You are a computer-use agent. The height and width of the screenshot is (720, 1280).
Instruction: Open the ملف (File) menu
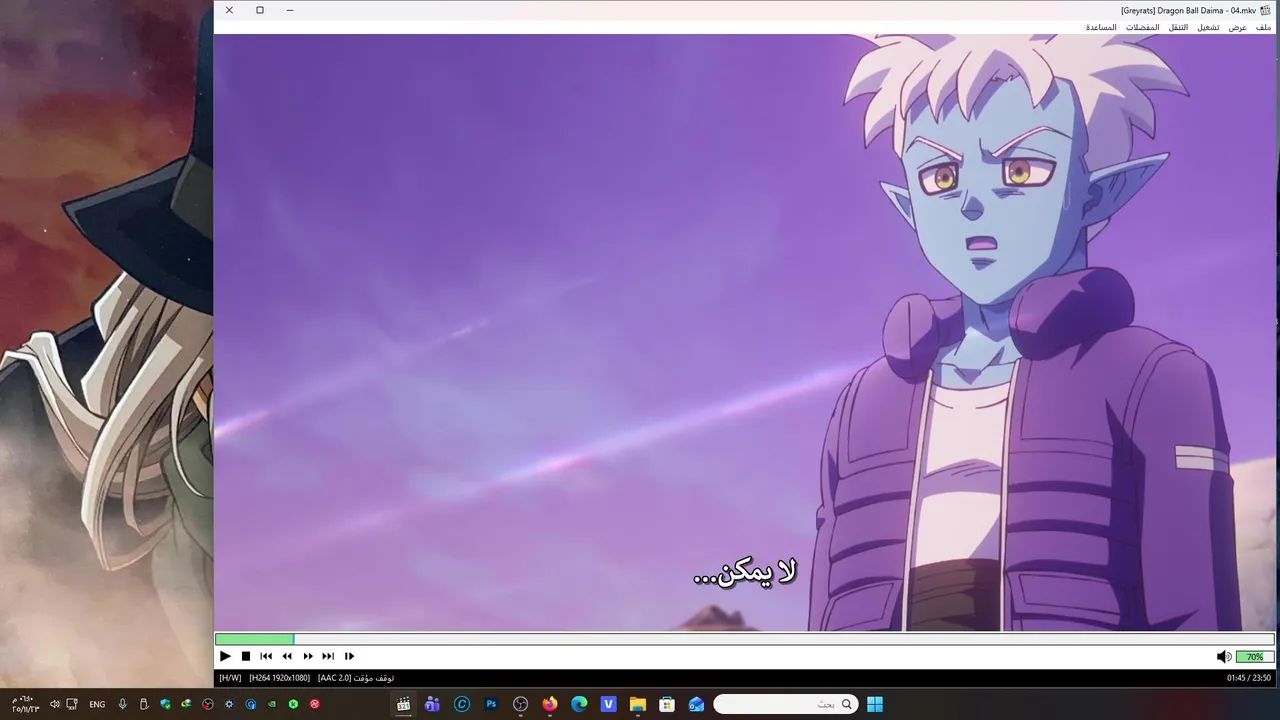point(1264,27)
